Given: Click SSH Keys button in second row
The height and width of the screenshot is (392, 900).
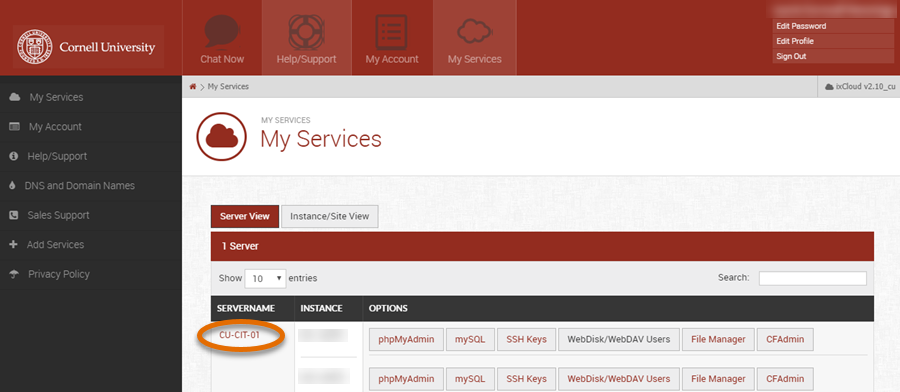Looking at the screenshot, I should point(526,379).
